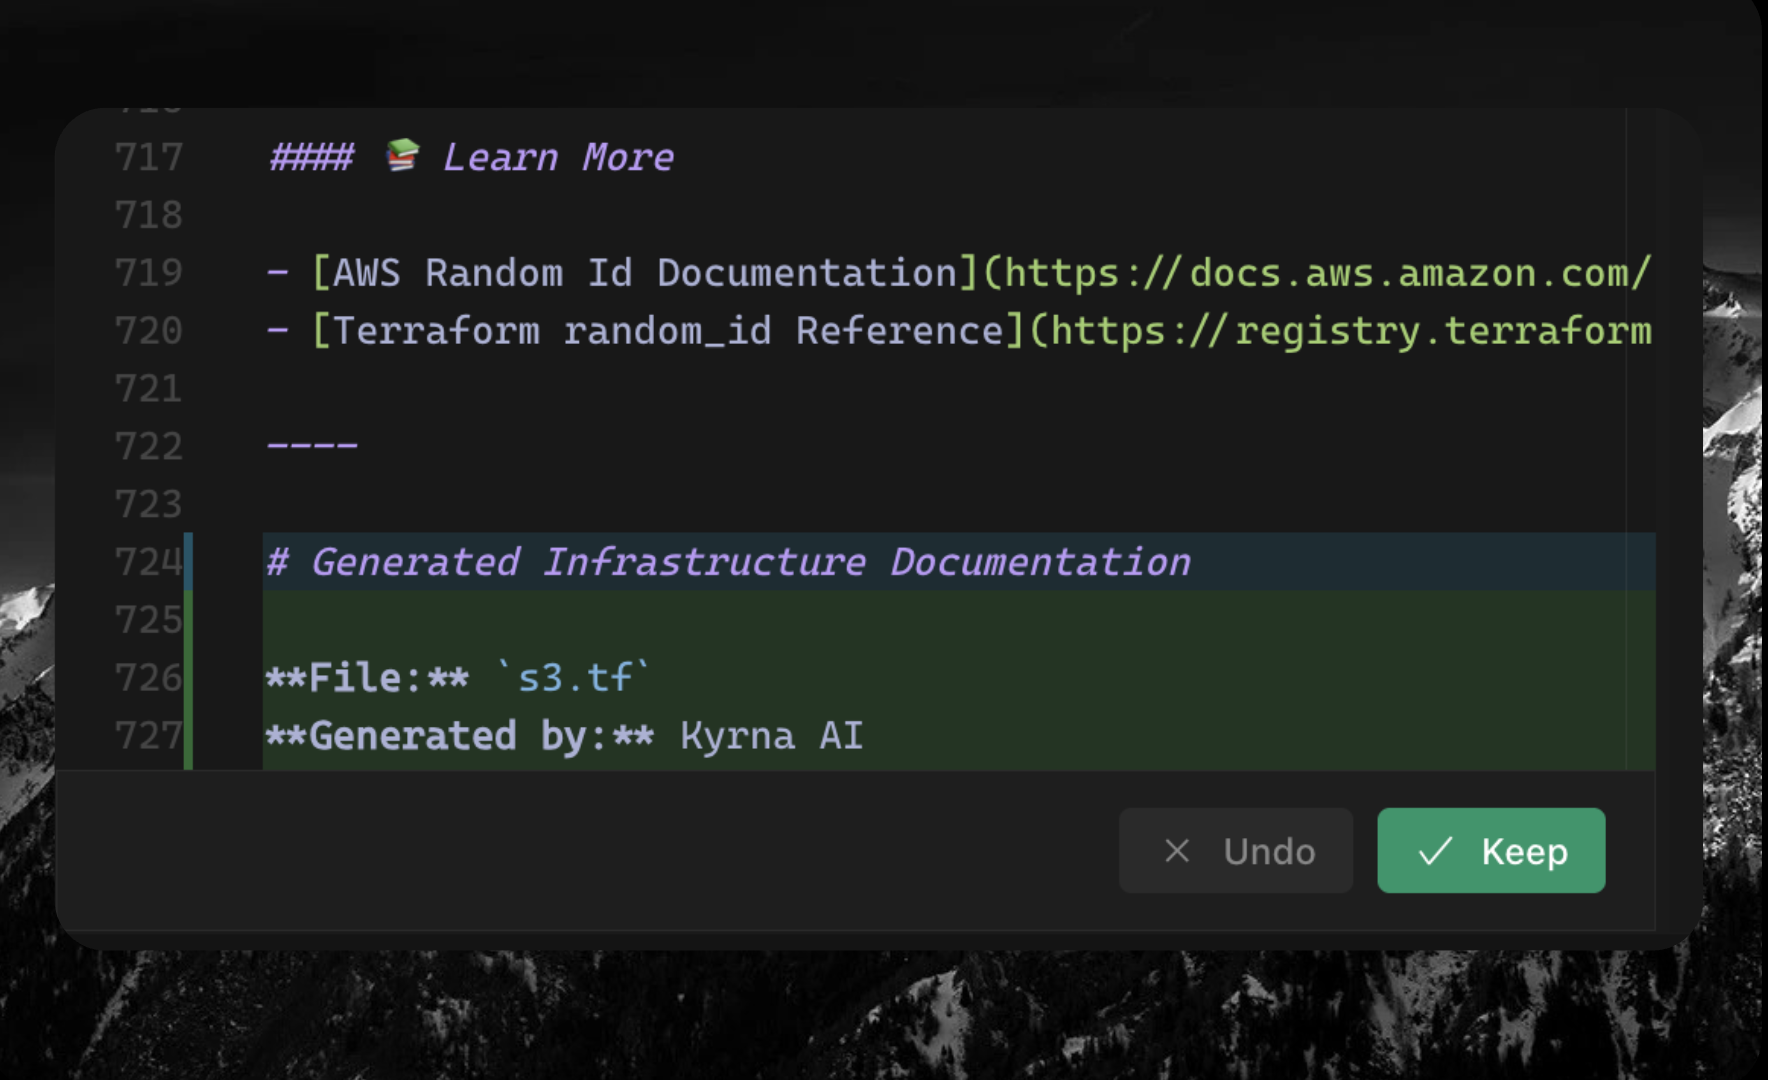Click line number 726 in gutter
Screen dimensions: 1768x1080
pos(149,678)
